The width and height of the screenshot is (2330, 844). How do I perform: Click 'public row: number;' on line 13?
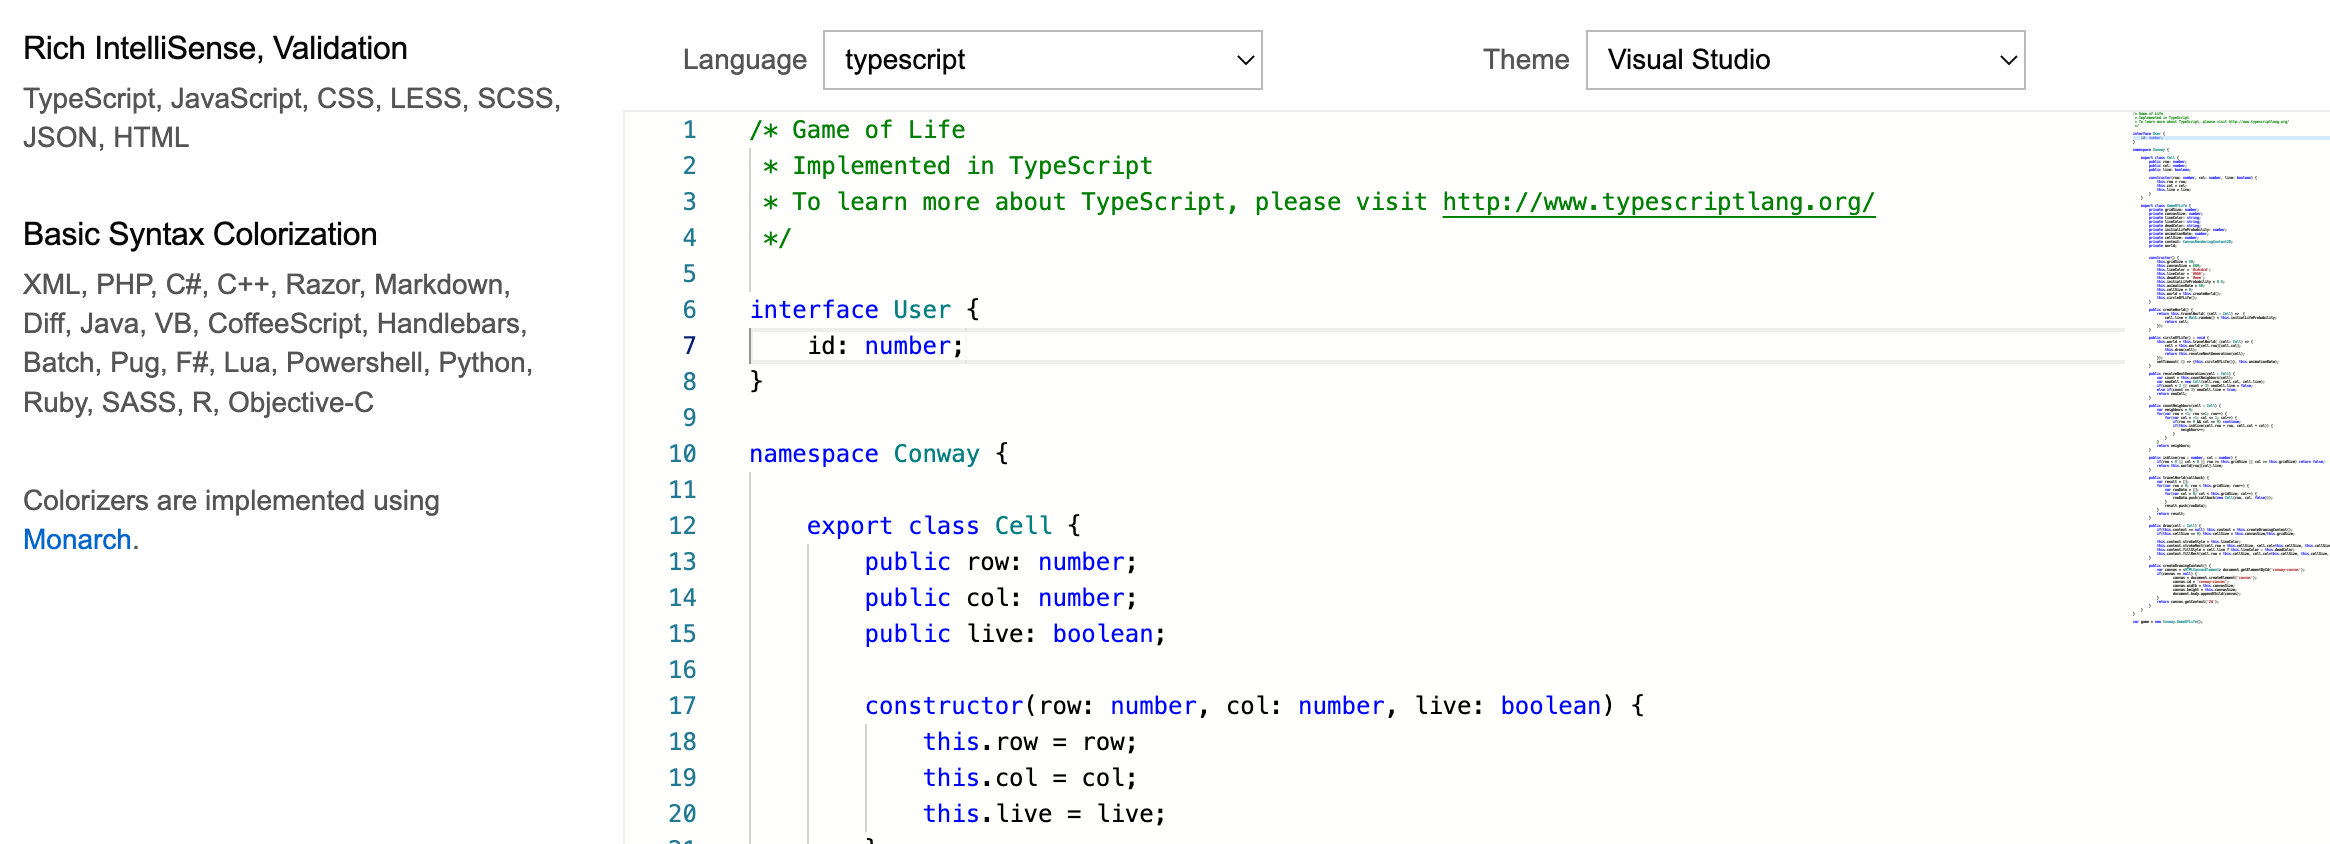pos(1001,562)
